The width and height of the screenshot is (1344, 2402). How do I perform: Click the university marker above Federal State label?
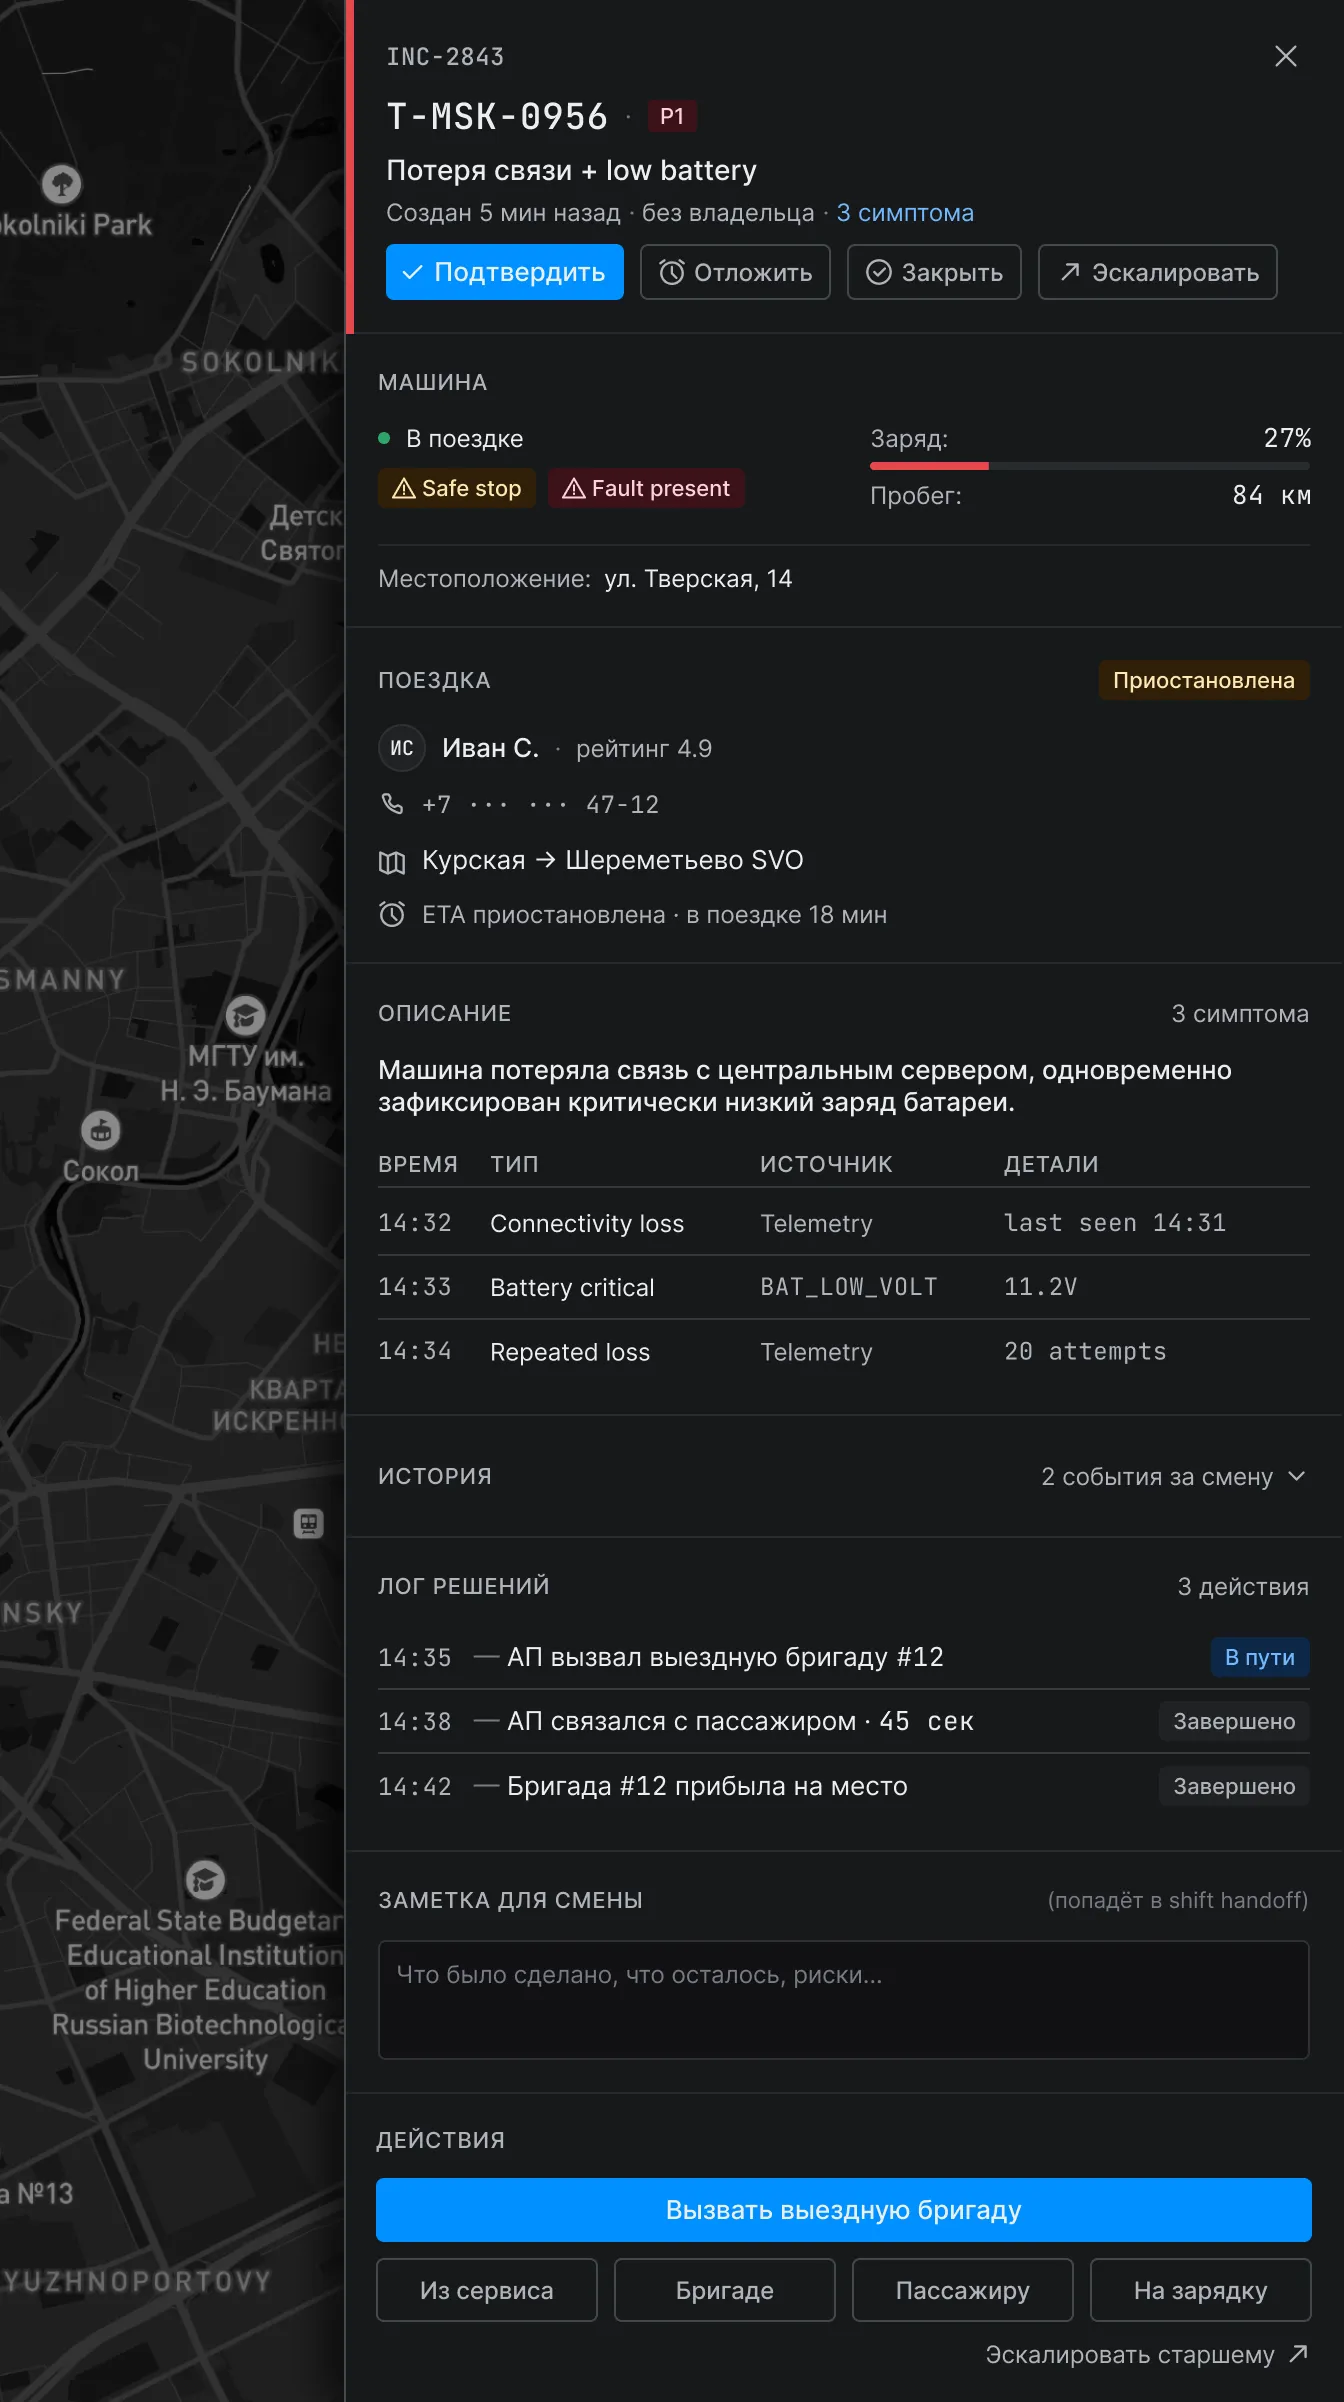coord(205,1880)
